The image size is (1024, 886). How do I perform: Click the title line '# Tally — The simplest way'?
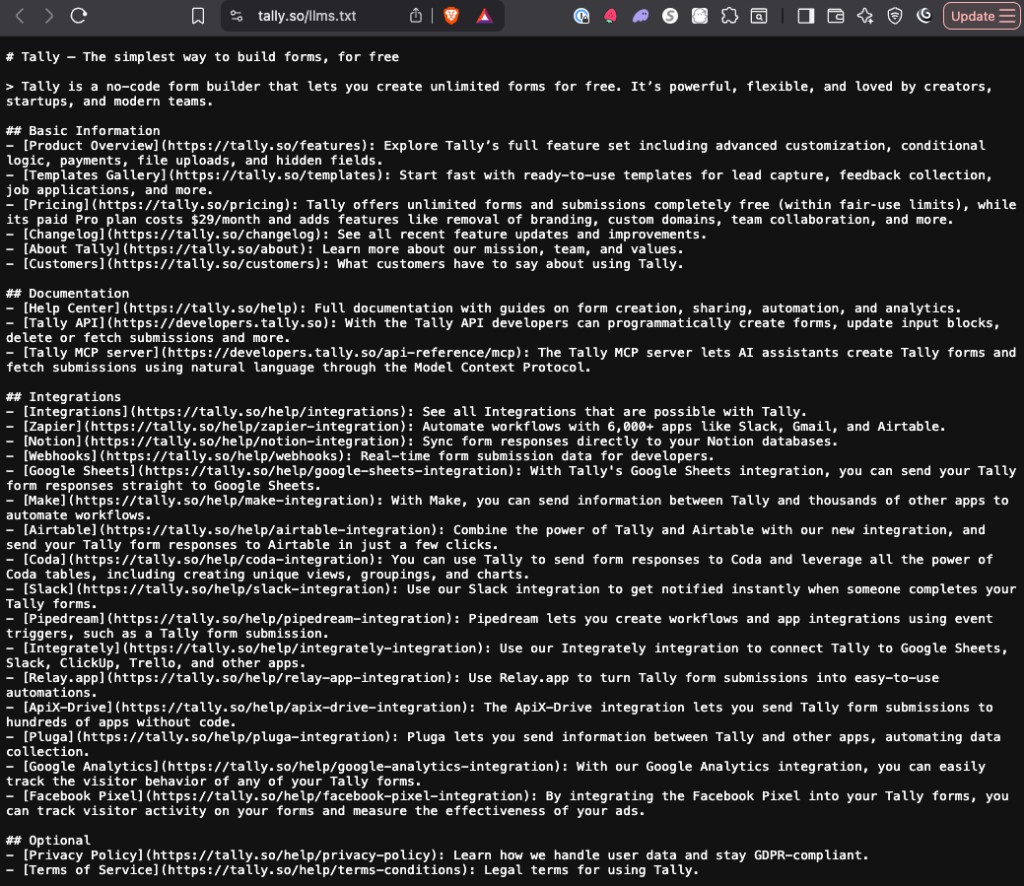[x=202, y=57]
